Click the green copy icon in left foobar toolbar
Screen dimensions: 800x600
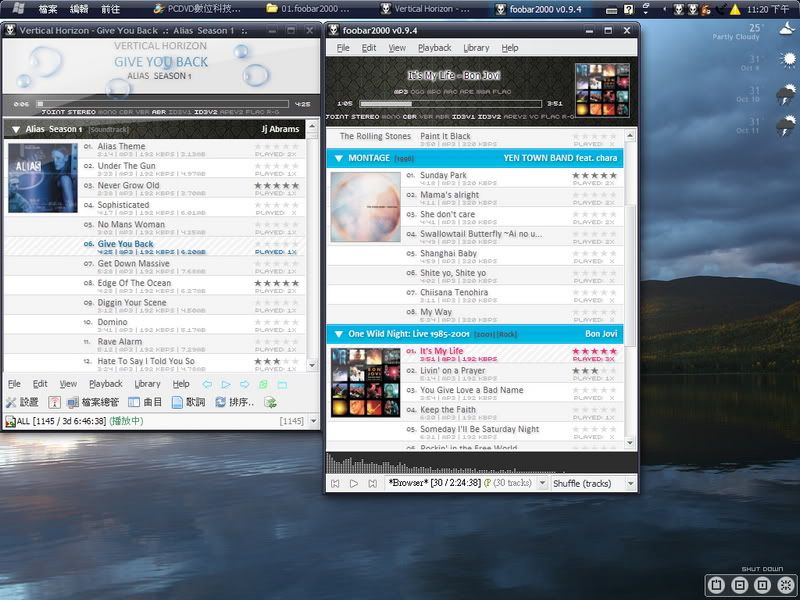263,384
